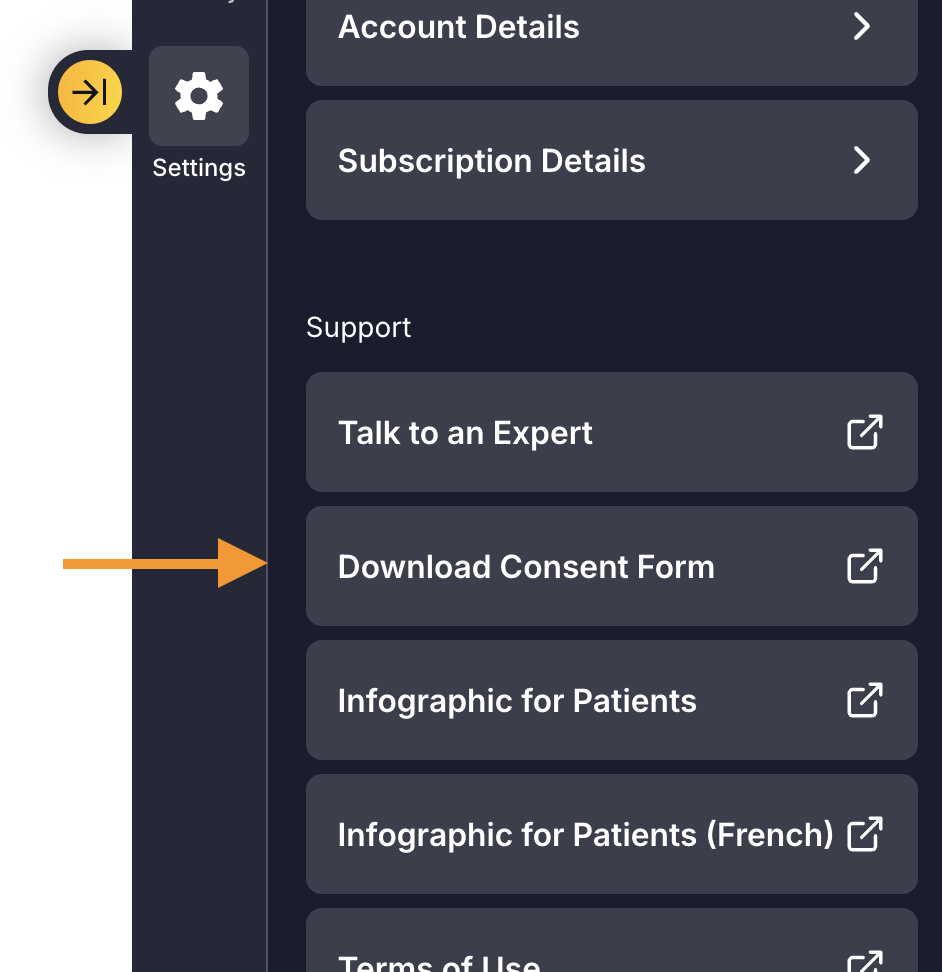Click external-link icon beside Terms of Use
The width and height of the screenshot is (942, 972).
865,962
